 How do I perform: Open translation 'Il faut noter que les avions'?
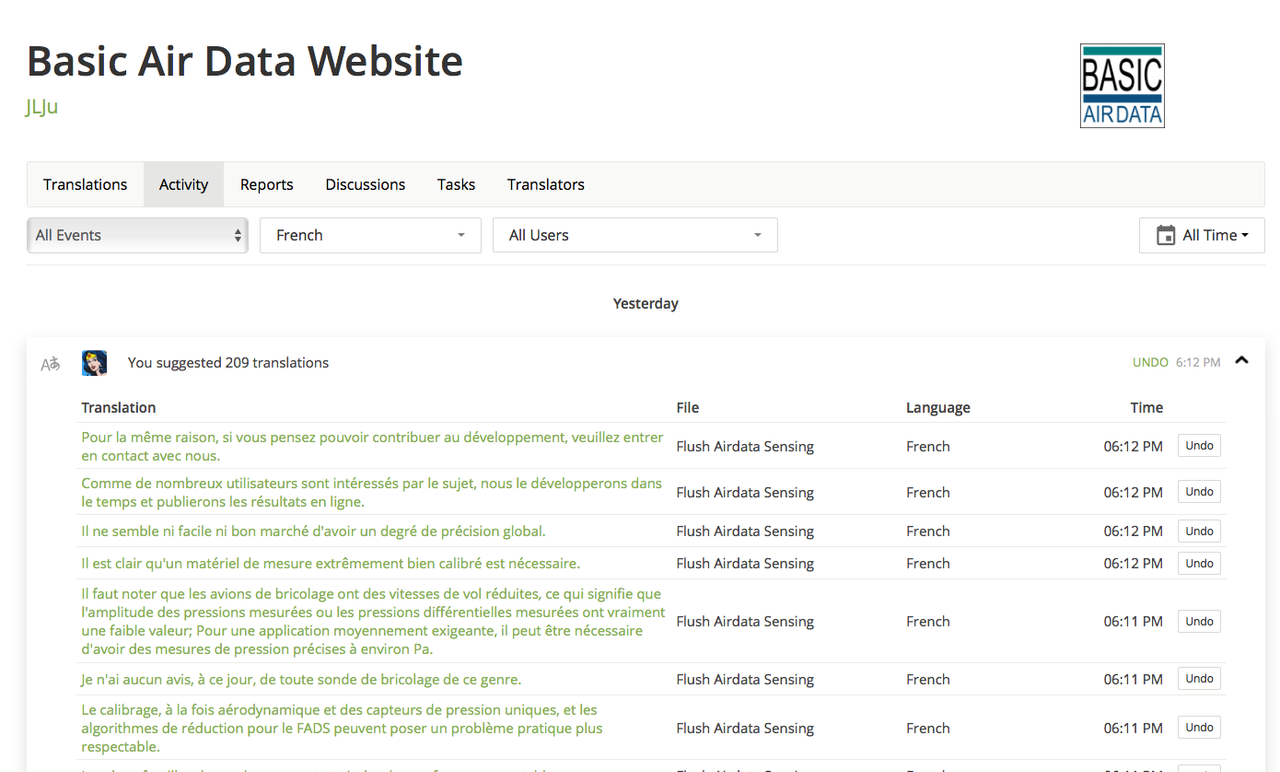[x=373, y=621]
